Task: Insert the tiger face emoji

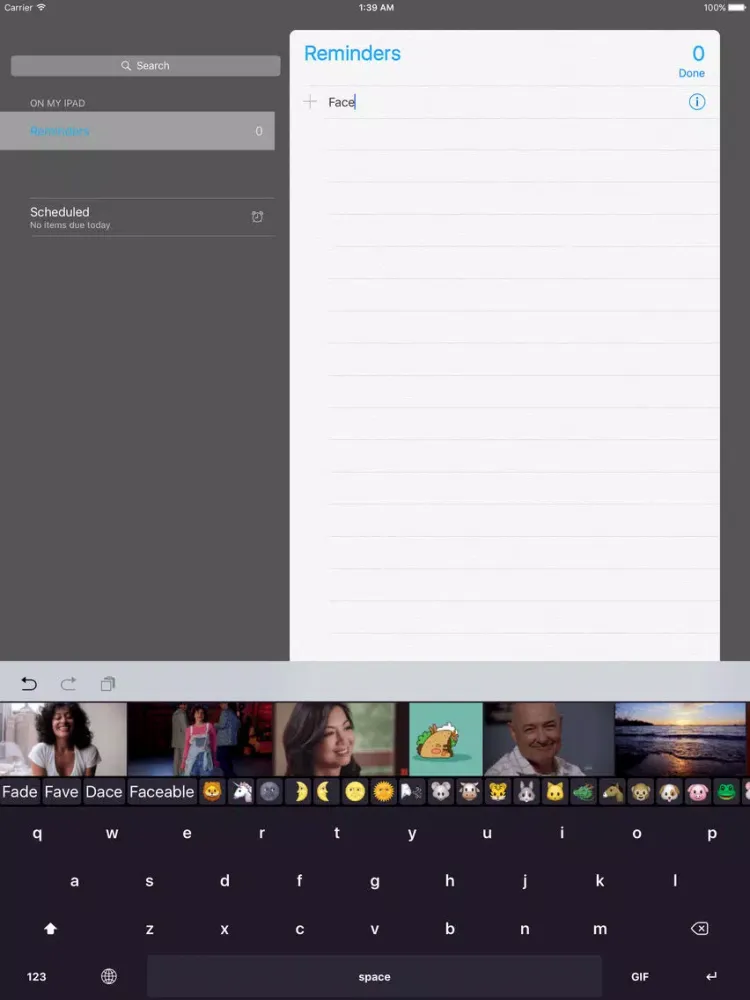Action: pos(497,791)
